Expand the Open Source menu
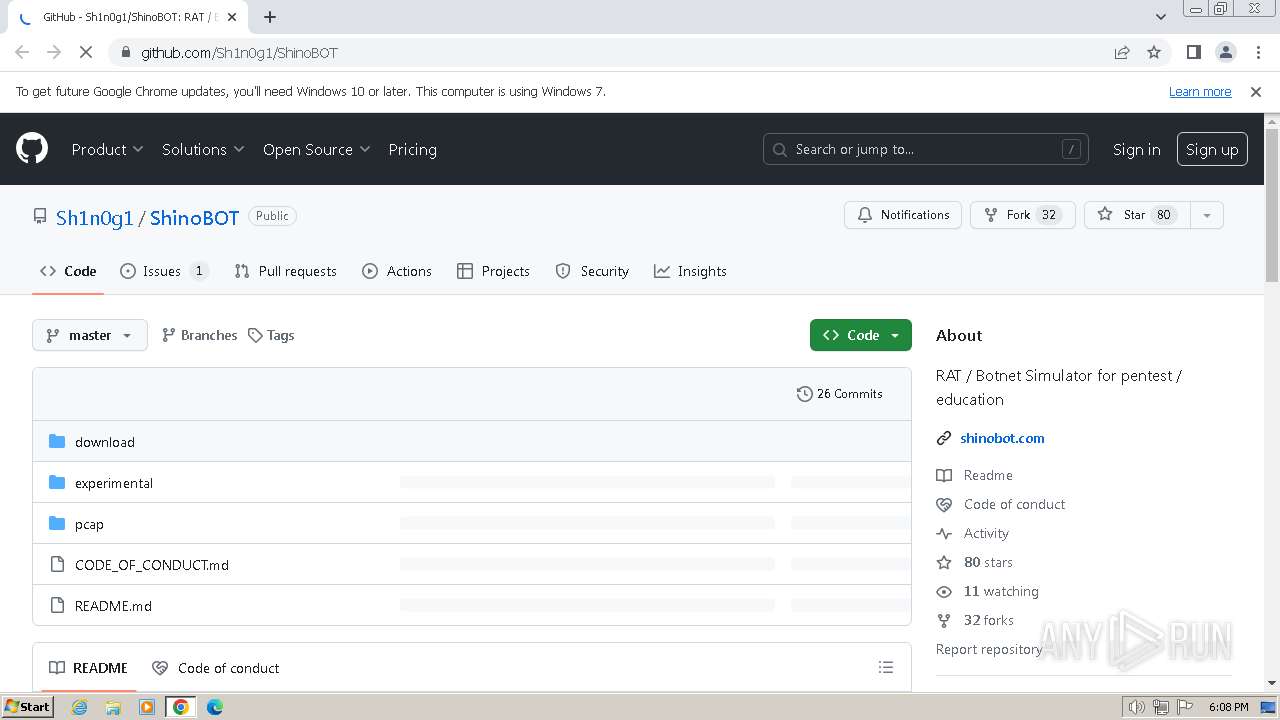The height and width of the screenshot is (720, 1280). (316, 149)
